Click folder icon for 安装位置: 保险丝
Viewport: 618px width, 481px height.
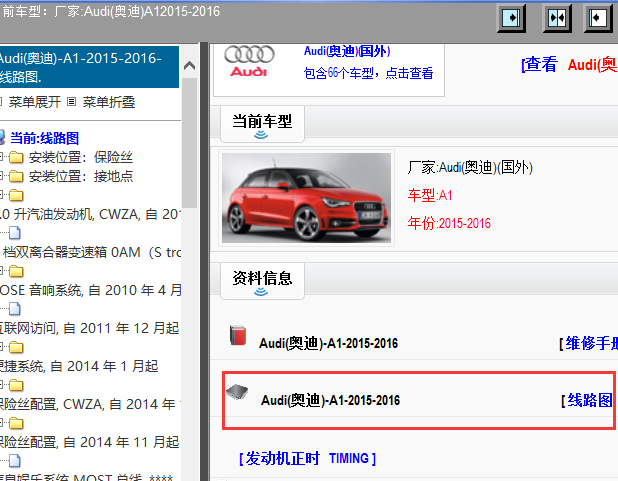(16, 158)
